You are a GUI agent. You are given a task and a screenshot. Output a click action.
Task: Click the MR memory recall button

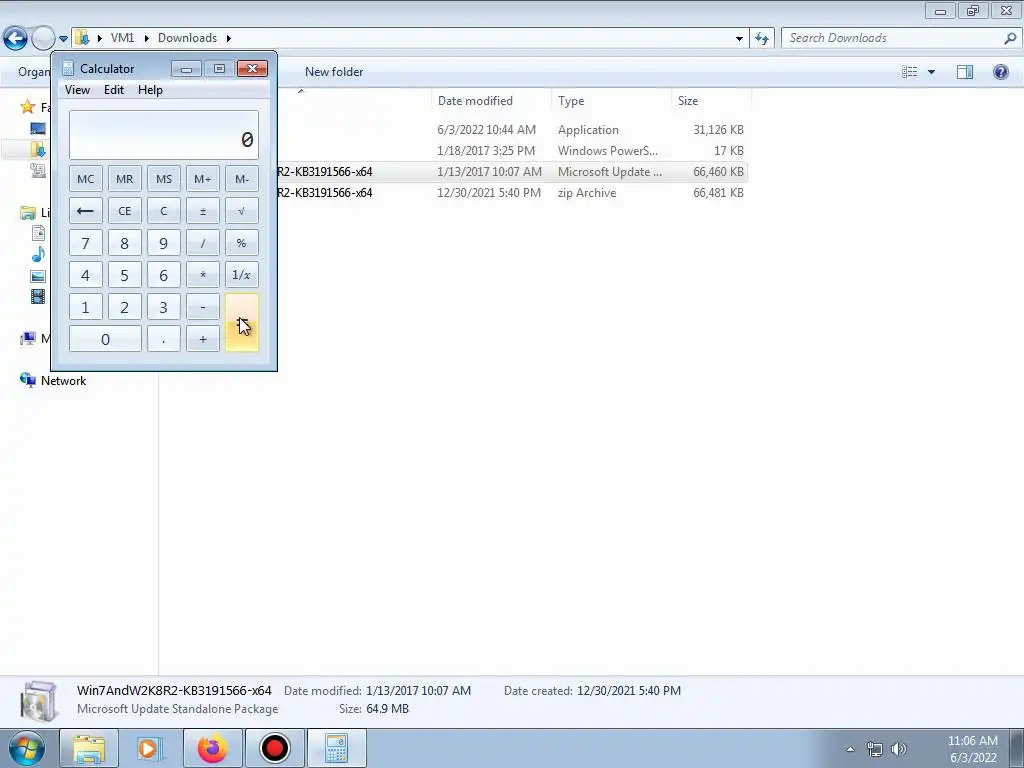[125, 179]
